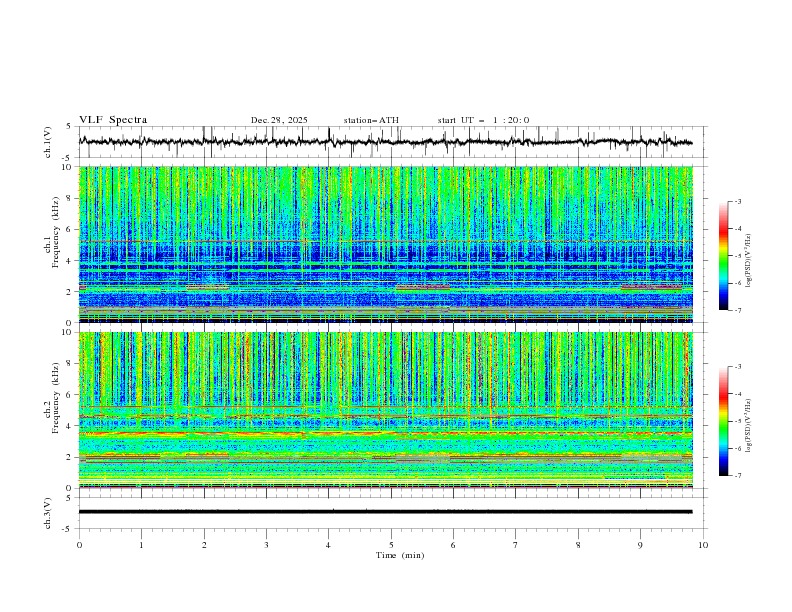Select the date label "Dec. 28, 2025"

pyautogui.click(x=279, y=120)
